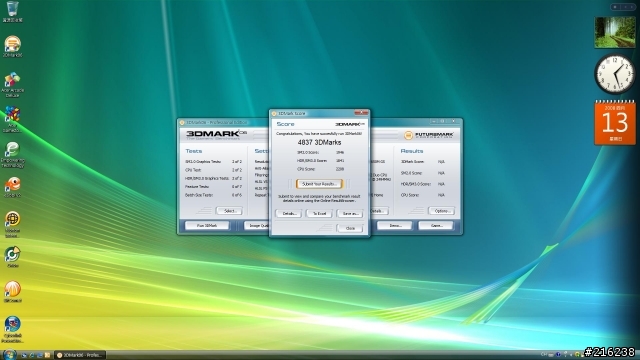The height and width of the screenshot is (360, 640).
Task: Click the Results heading in 3DMark06 window
Action: [411, 151]
